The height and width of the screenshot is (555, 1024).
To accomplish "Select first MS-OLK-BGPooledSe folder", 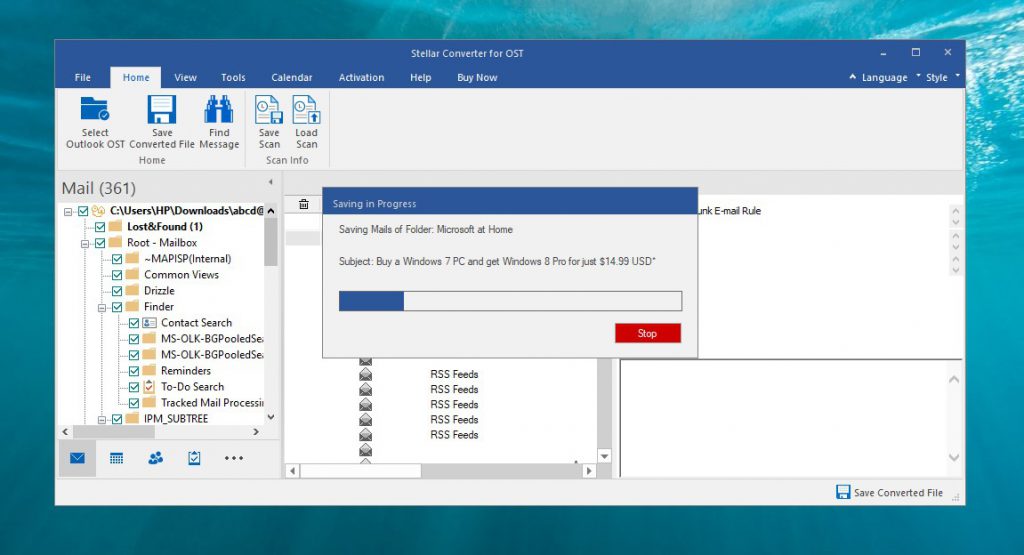I will 212,338.
